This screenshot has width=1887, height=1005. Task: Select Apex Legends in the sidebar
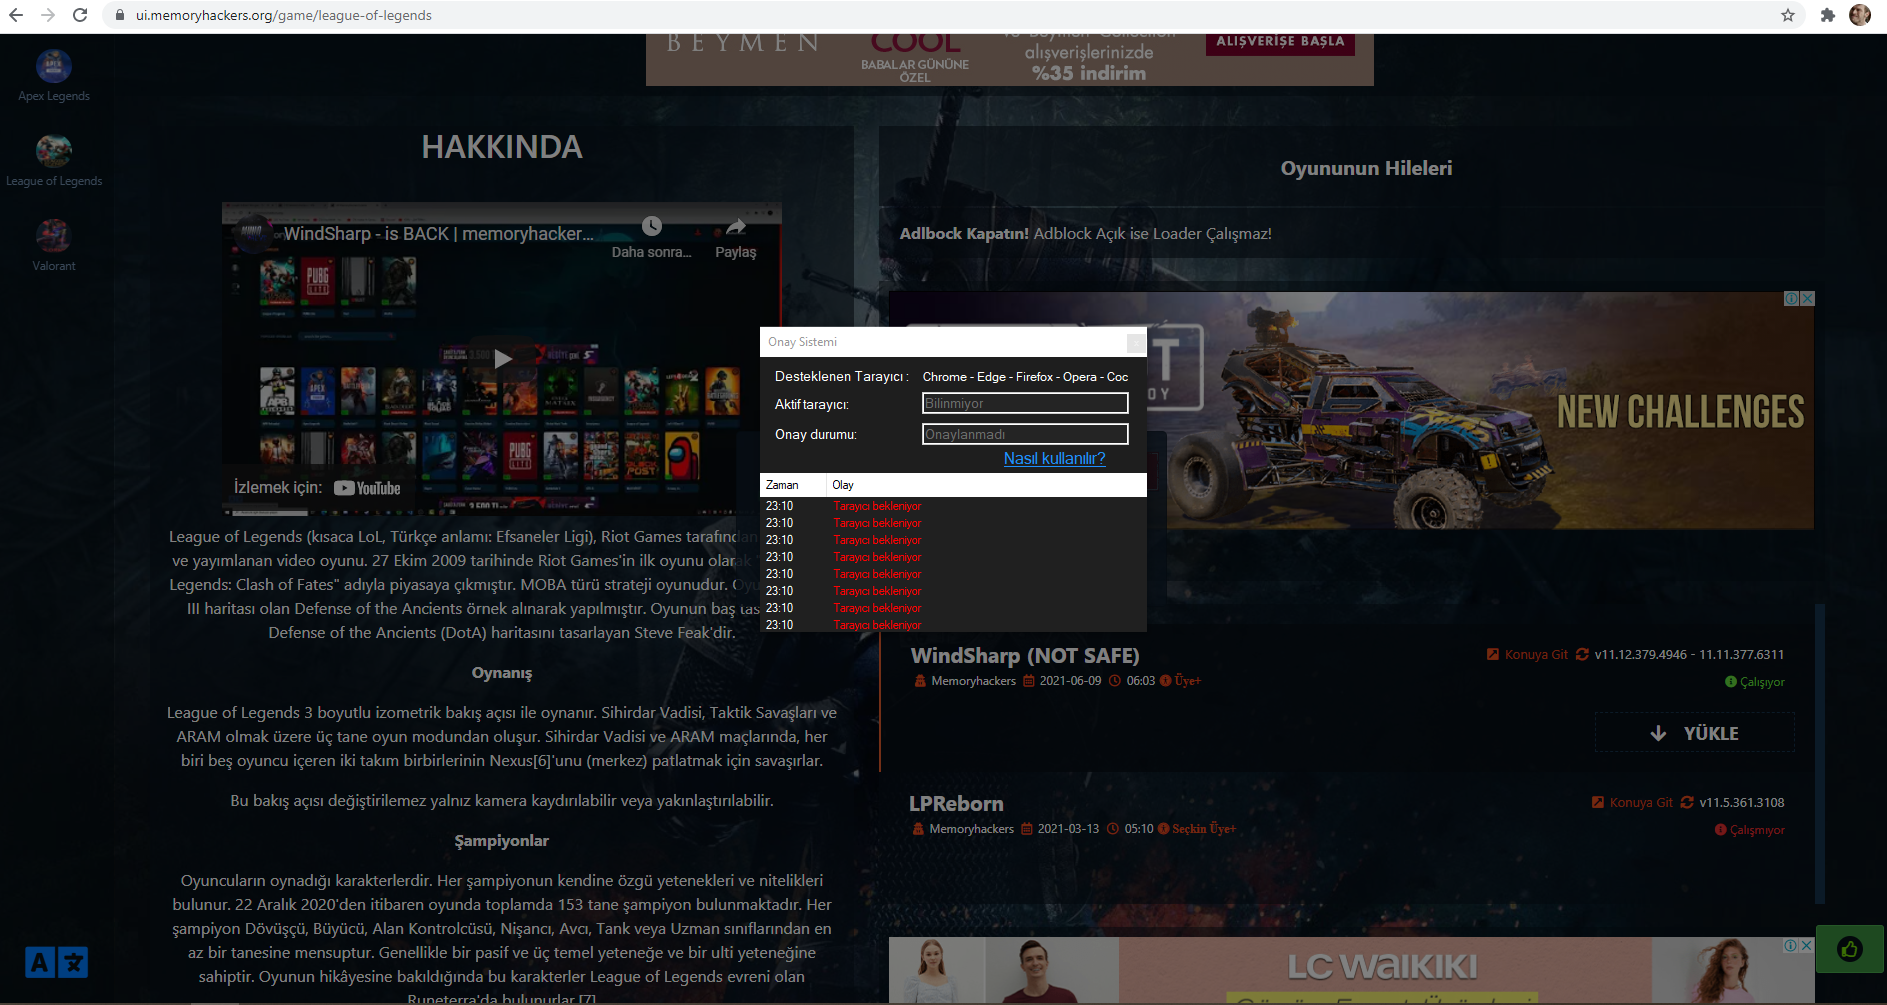click(x=54, y=76)
